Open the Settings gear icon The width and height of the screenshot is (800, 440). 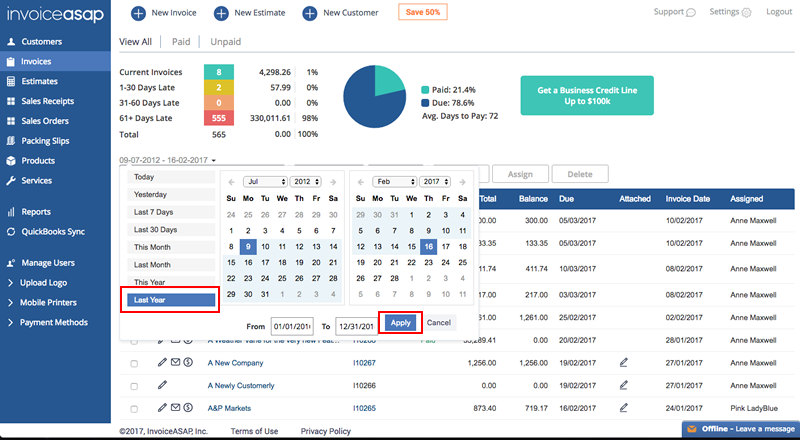click(x=746, y=13)
